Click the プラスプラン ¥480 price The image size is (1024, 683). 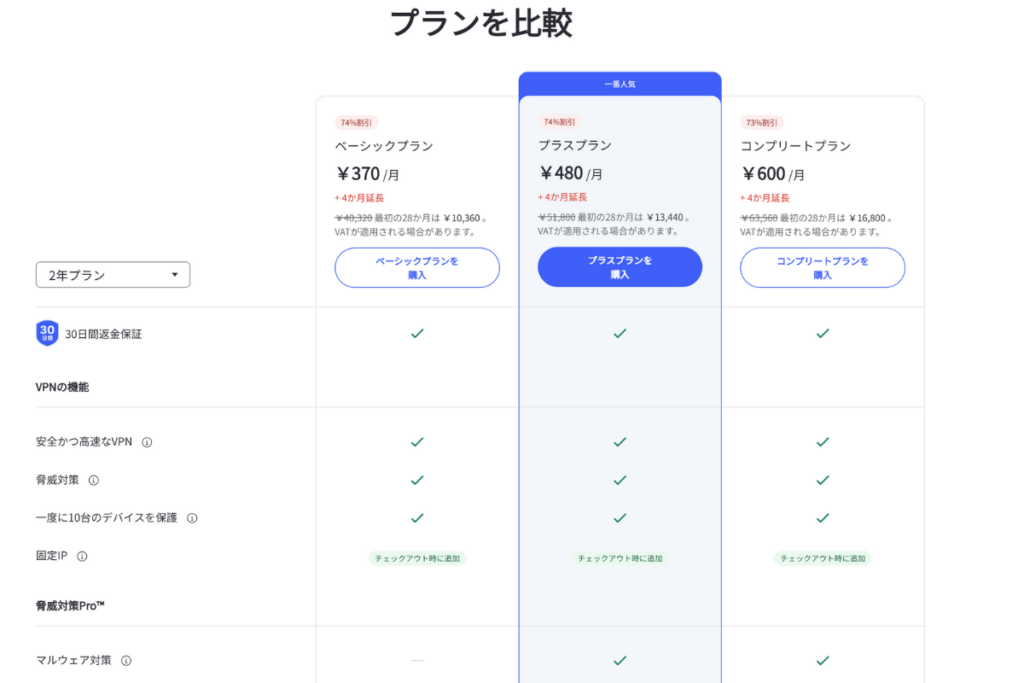[x=561, y=173]
